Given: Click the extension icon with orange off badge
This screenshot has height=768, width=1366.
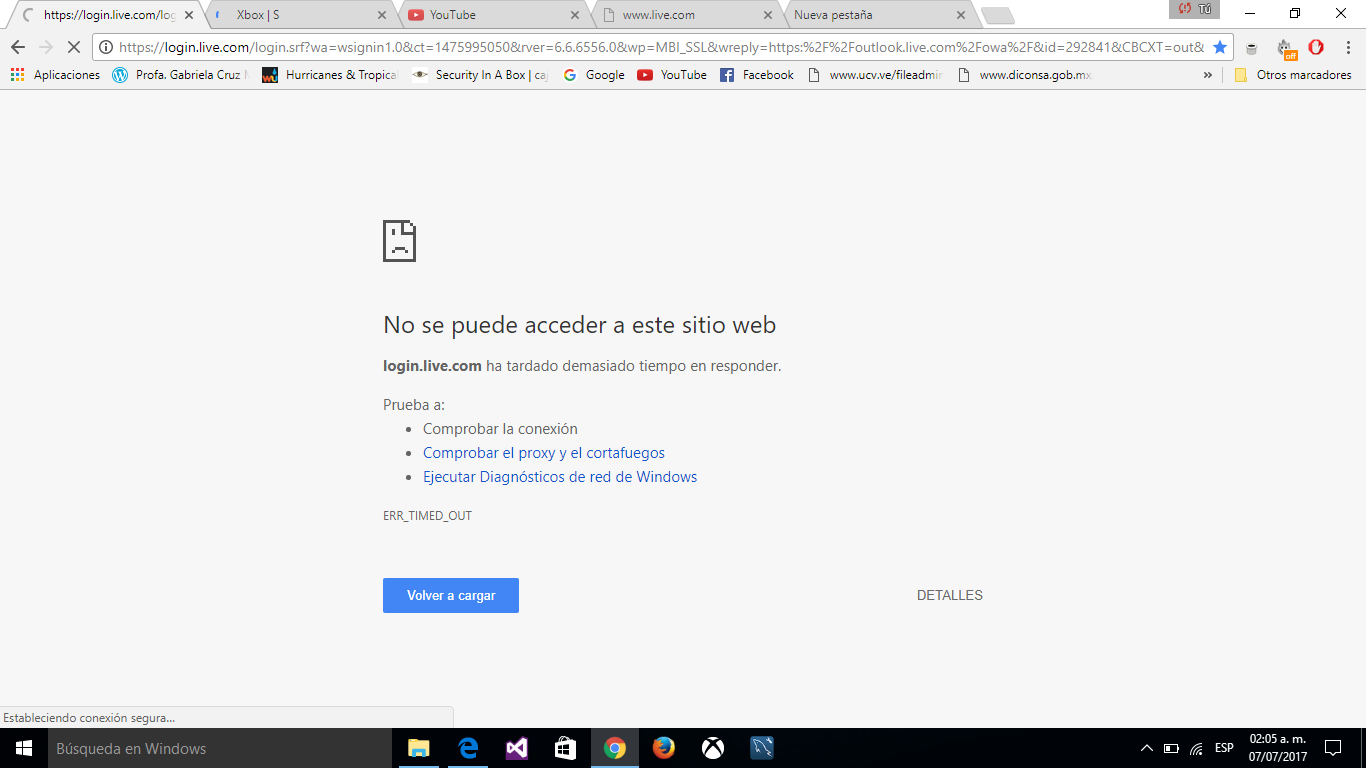Looking at the screenshot, I should pyautogui.click(x=1285, y=48).
